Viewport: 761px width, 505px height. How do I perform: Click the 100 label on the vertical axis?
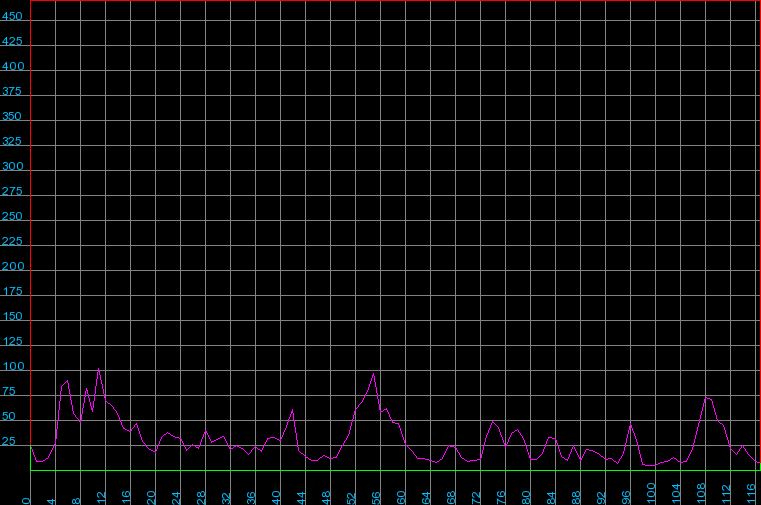point(13,367)
